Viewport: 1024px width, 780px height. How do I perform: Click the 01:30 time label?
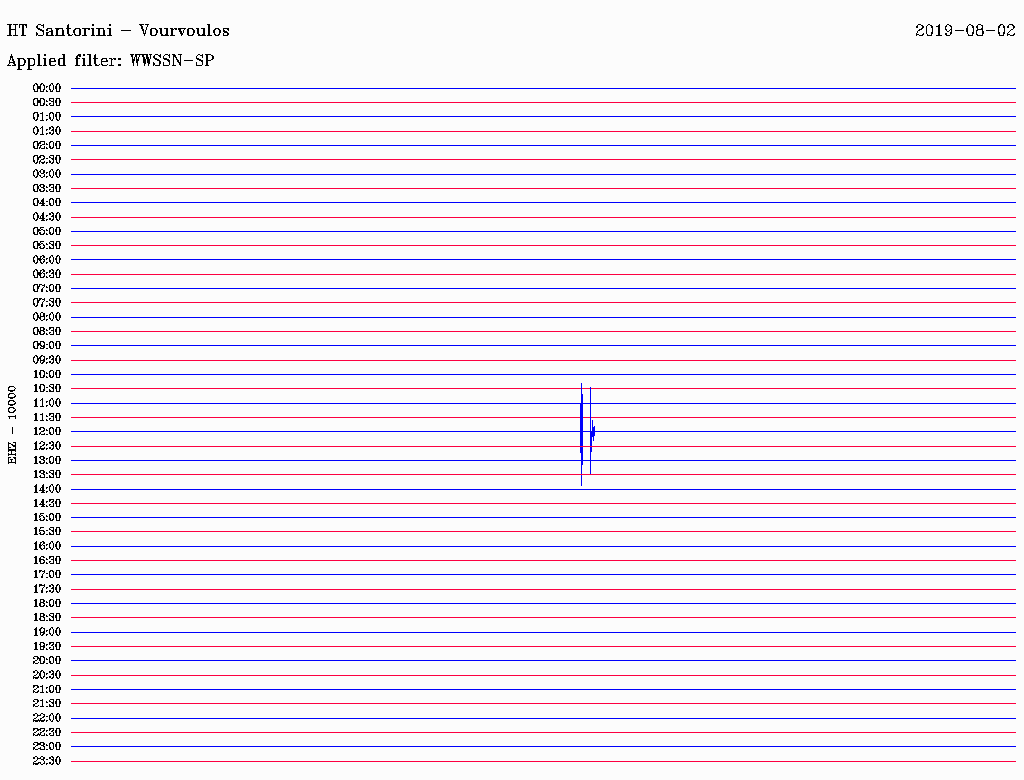[x=47, y=131]
